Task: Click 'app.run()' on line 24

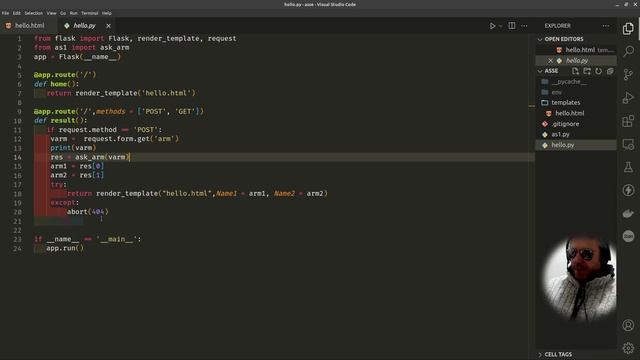Action: pyautogui.click(x=65, y=248)
